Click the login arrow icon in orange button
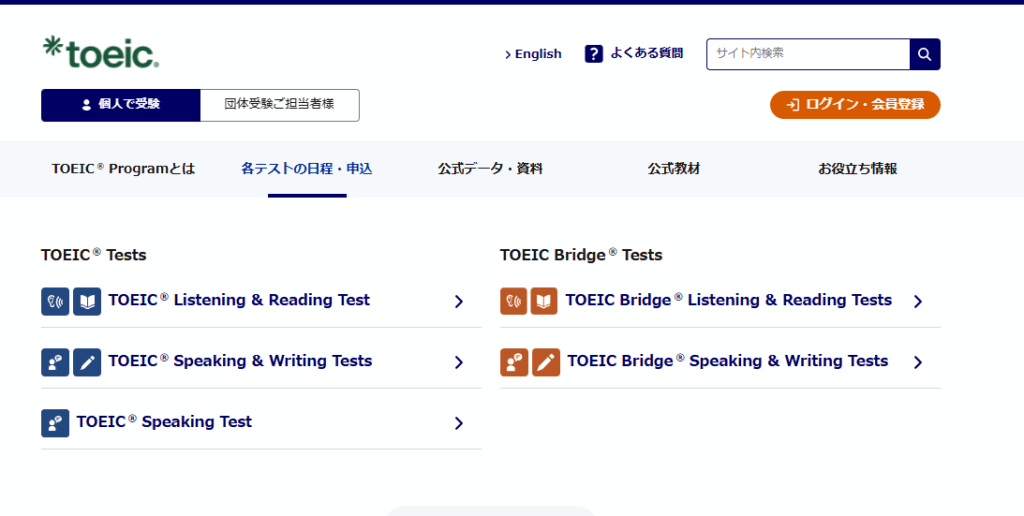Image resolution: width=1024 pixels, height=516 pixels. point(792,105)
